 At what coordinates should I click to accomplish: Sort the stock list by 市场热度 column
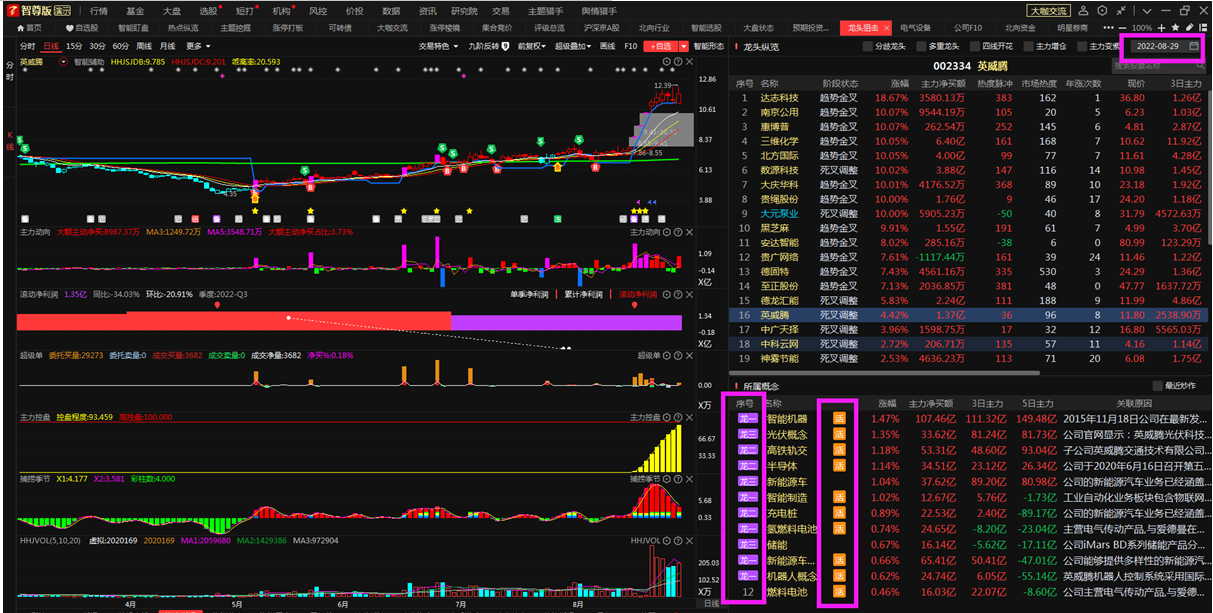[1039, 84]
